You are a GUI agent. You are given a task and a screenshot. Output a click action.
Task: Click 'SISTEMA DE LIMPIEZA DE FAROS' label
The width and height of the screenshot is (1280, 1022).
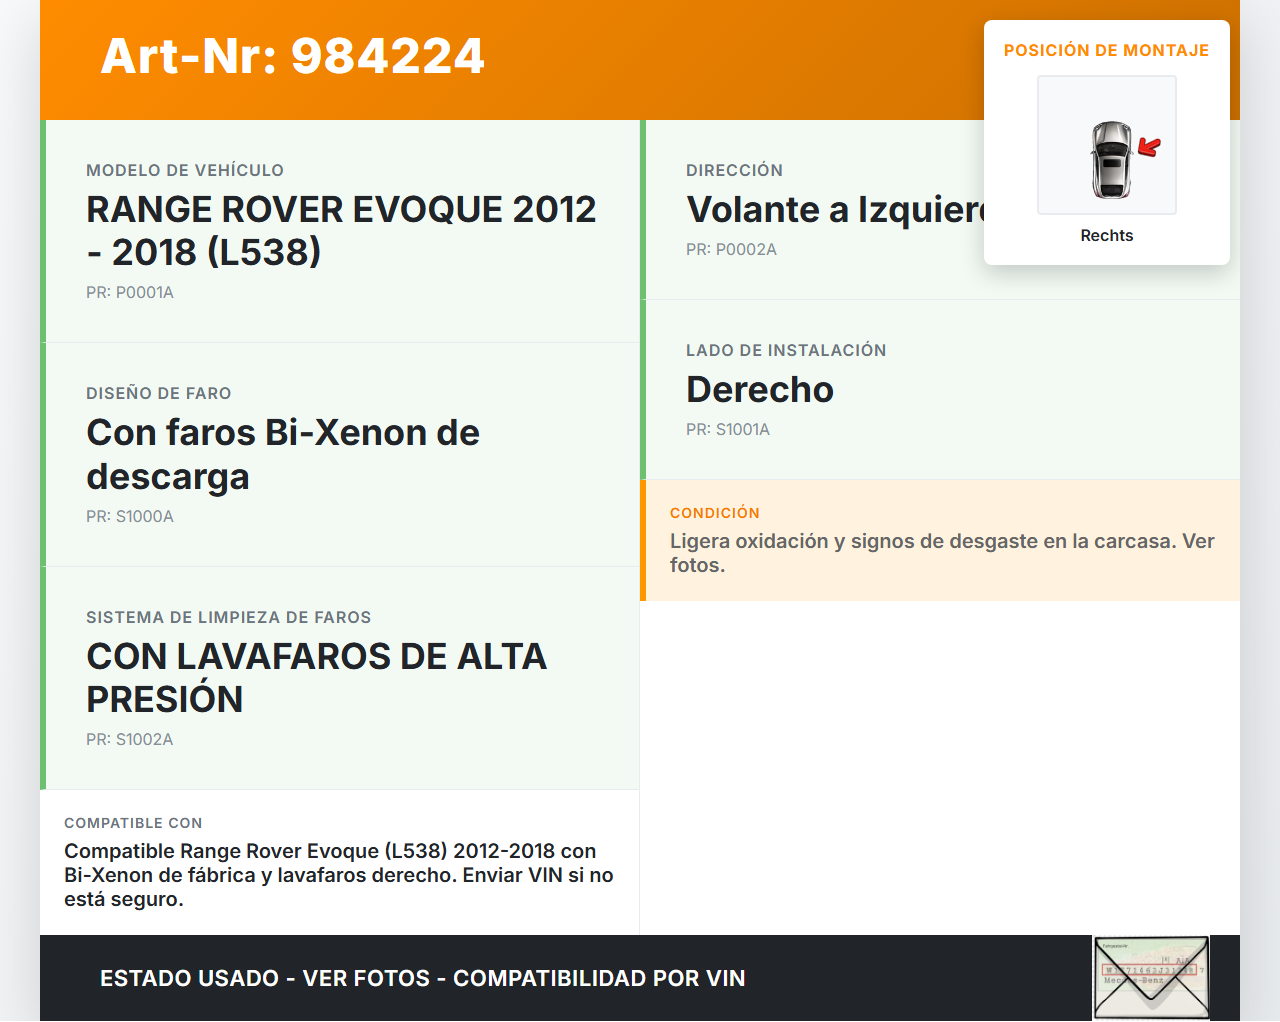point(229,618)
